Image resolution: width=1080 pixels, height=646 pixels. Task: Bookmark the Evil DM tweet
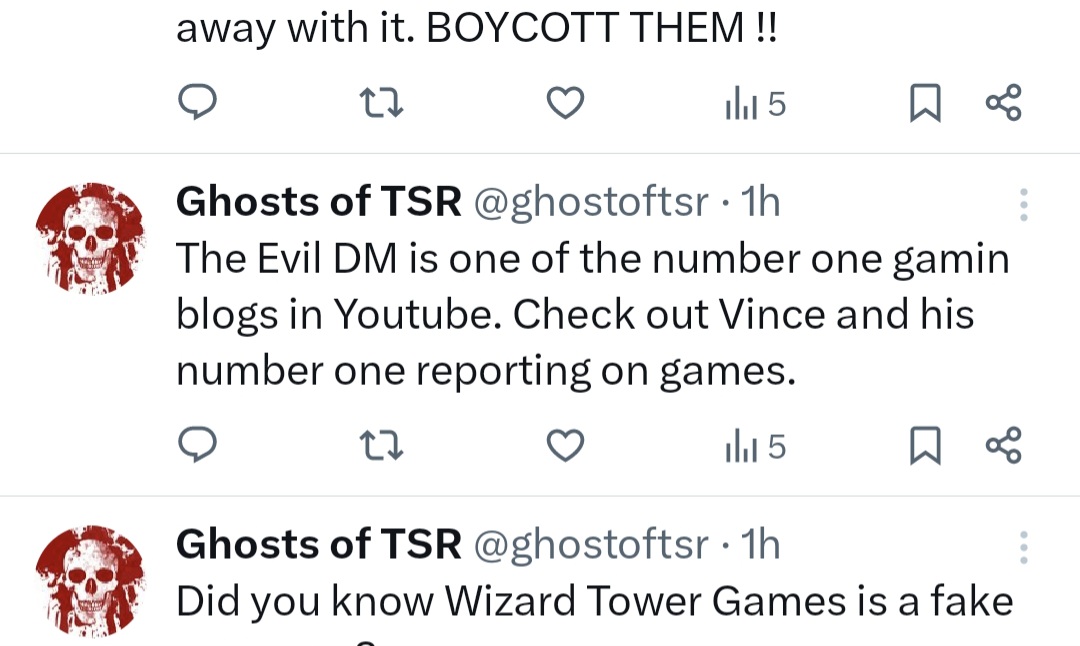click(x=925, y=446)
